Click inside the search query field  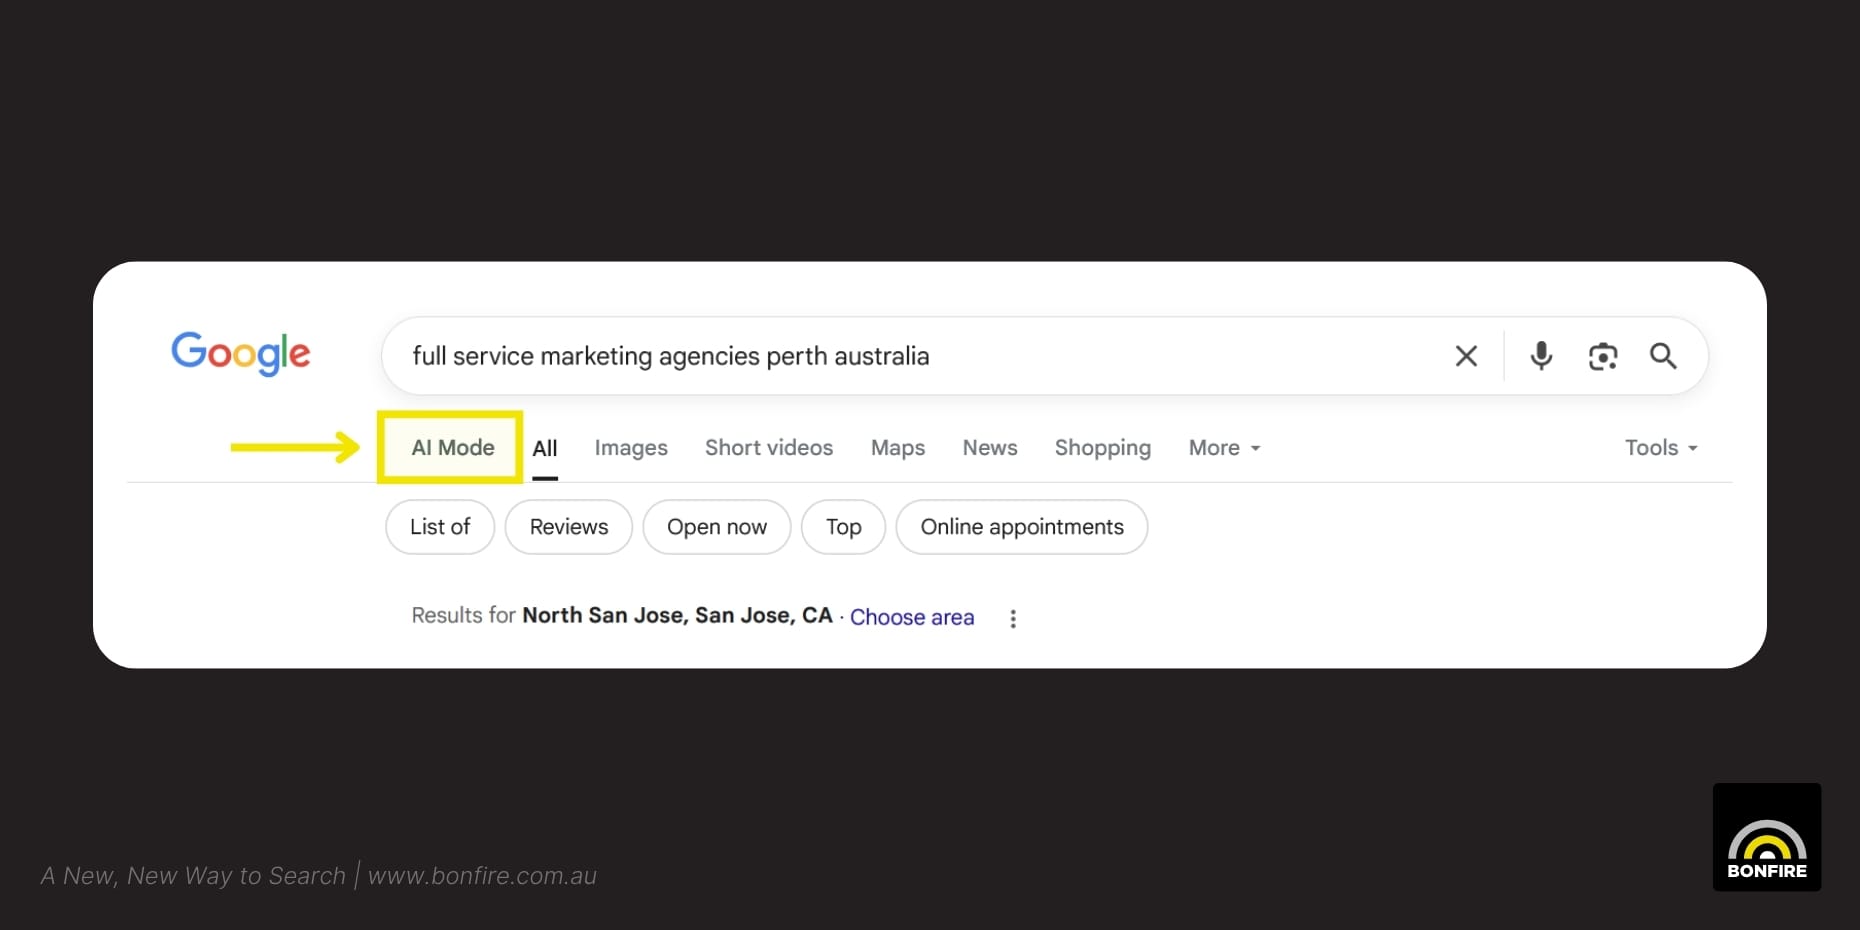tap(900, 356)
